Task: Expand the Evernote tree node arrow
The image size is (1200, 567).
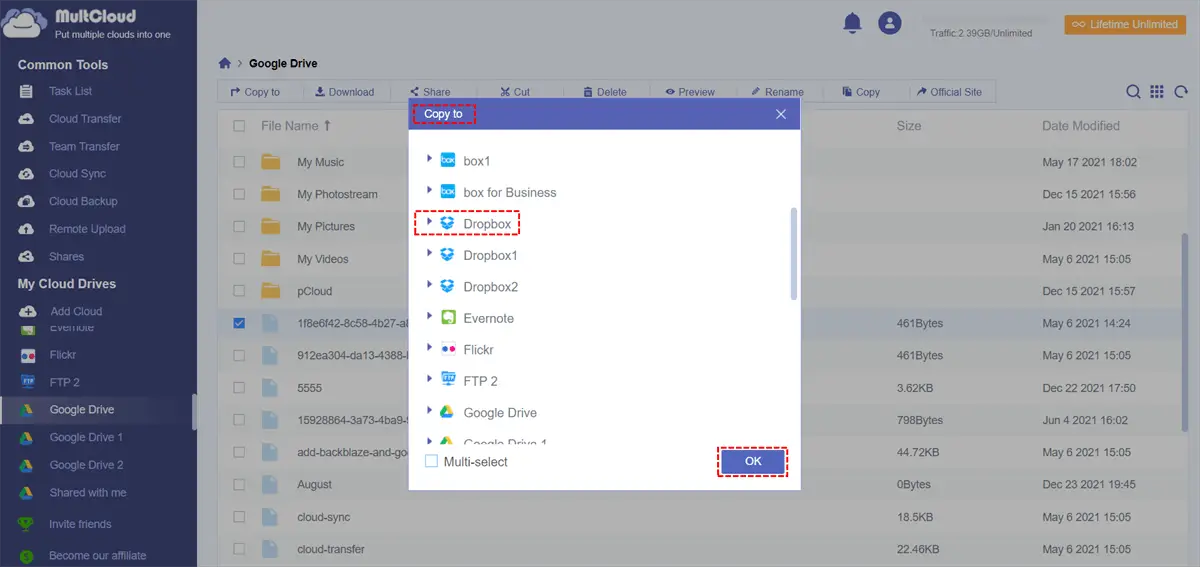Action: [x=430, y=317]
